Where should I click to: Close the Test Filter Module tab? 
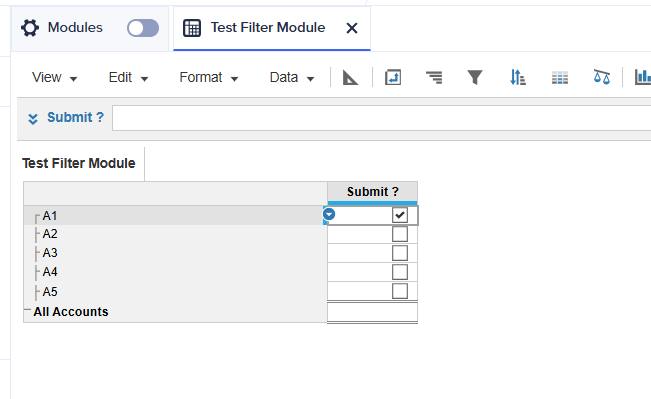tap(352, 28)
